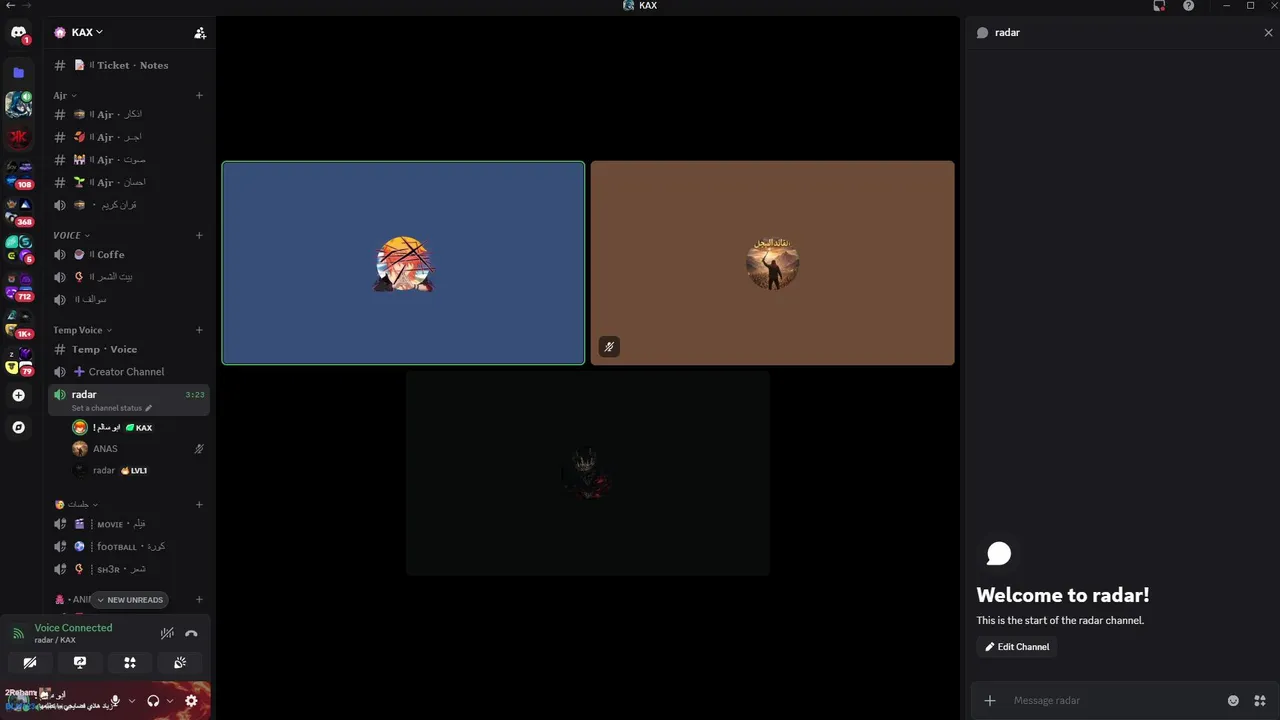Select radar voice channel row
Viewport: 1280px width, 720px height.
(x=129, y=400)
